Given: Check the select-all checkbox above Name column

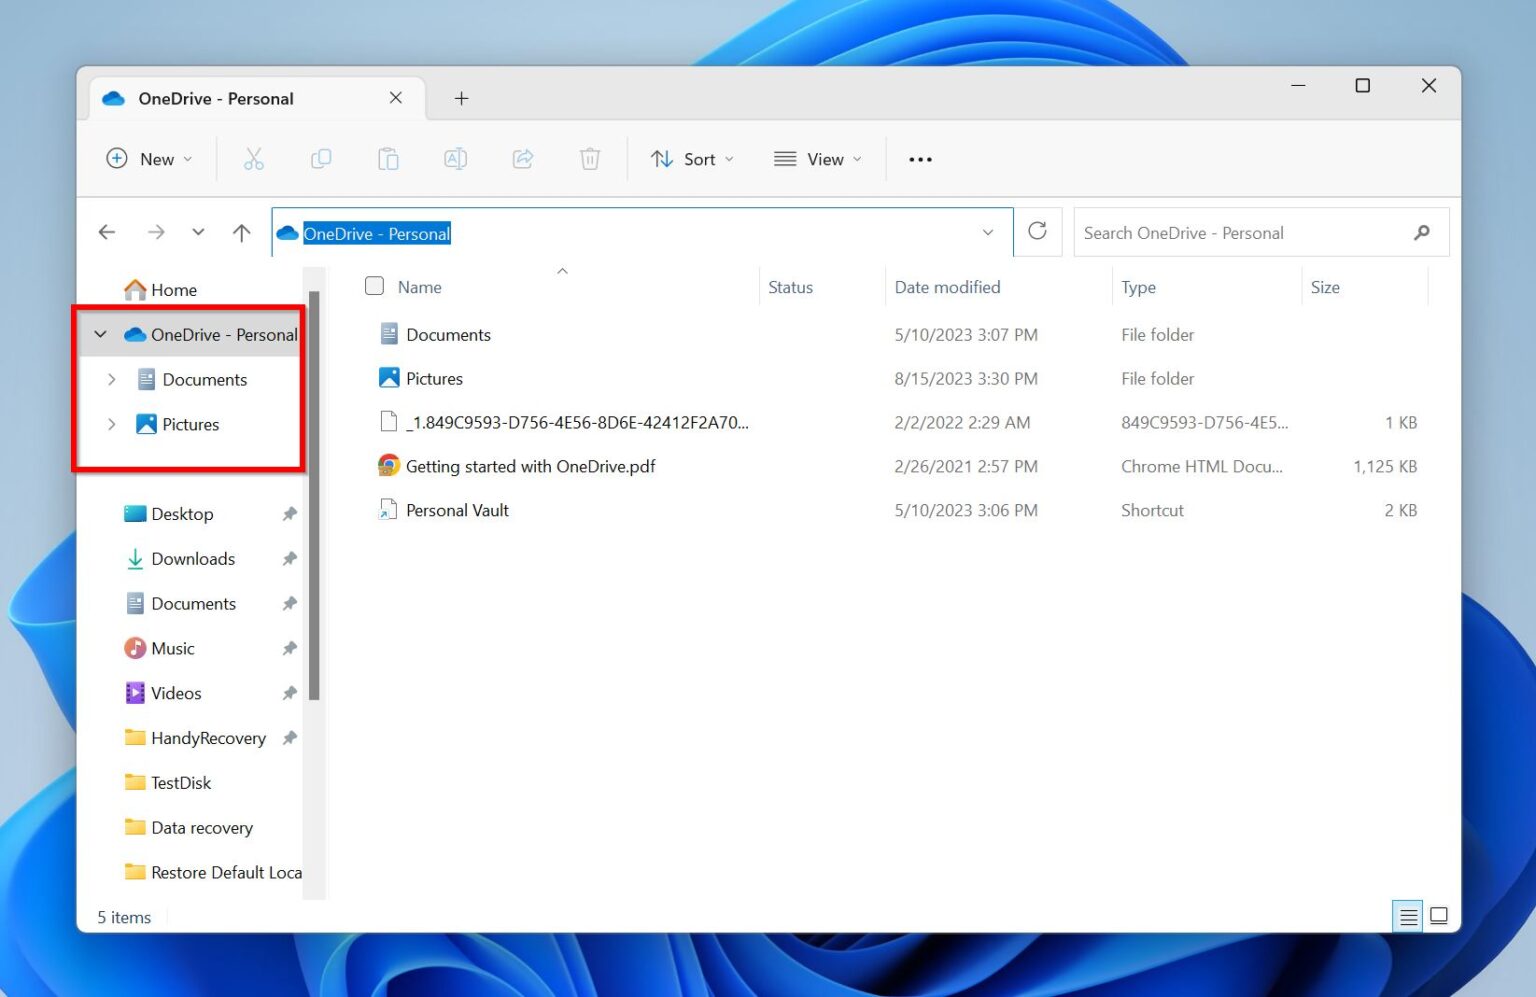Looking at the screenshot, I should pyautogui.click(x=373, y=285).
